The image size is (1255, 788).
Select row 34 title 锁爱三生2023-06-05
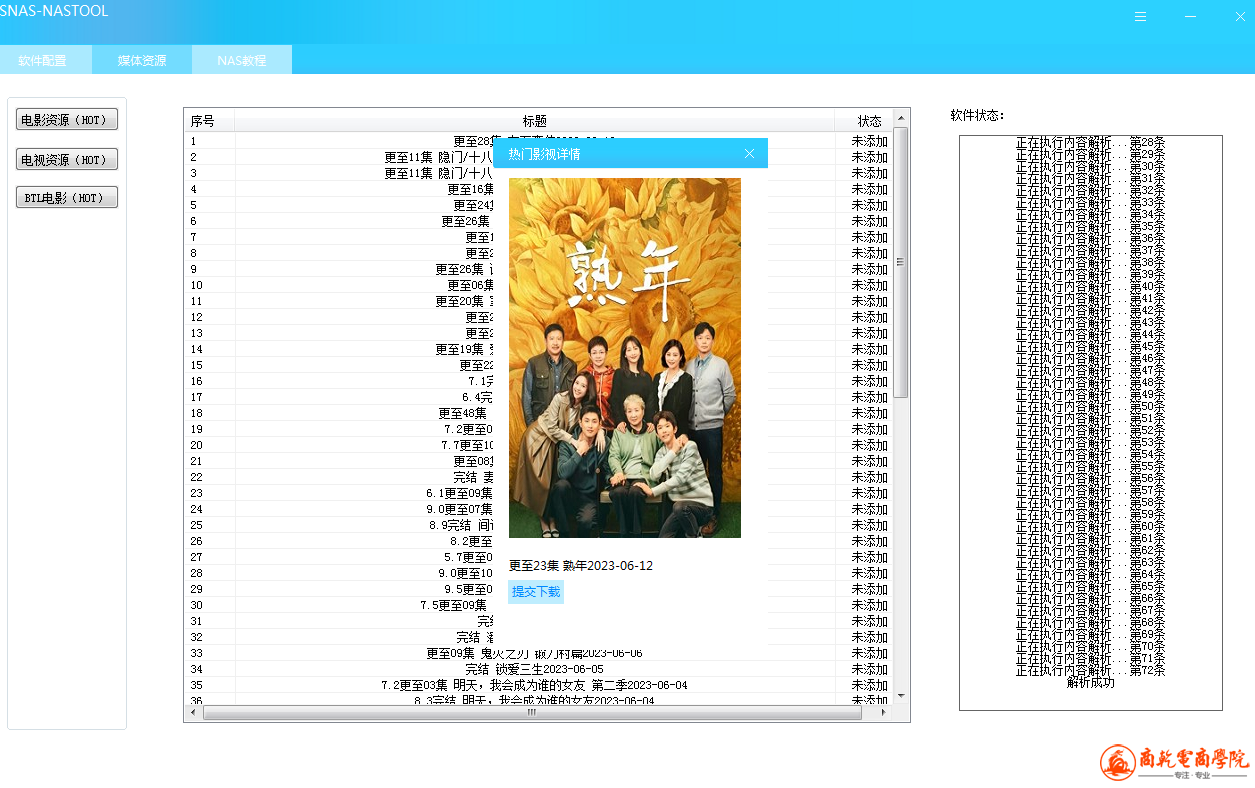[535, 669]
